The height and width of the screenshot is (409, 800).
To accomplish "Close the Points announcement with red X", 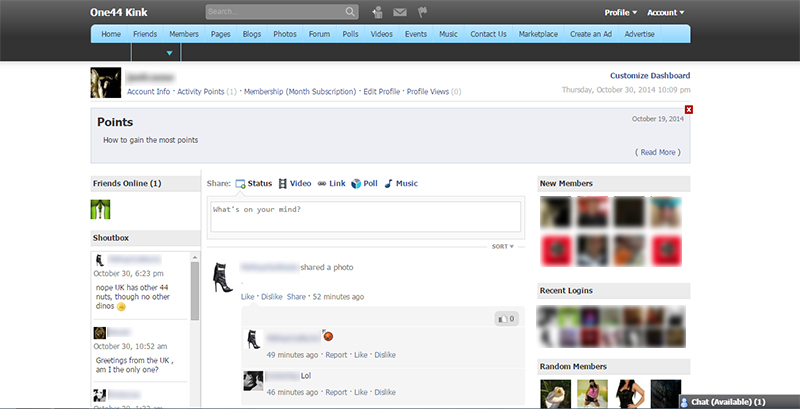I will 689,109.
